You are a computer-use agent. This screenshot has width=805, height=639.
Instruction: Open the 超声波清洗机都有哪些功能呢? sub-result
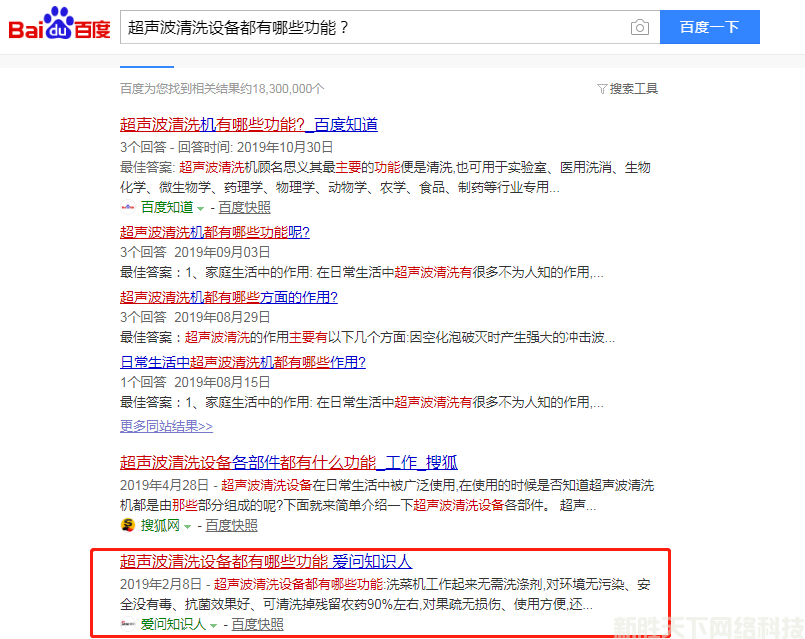tap(214, 232)
